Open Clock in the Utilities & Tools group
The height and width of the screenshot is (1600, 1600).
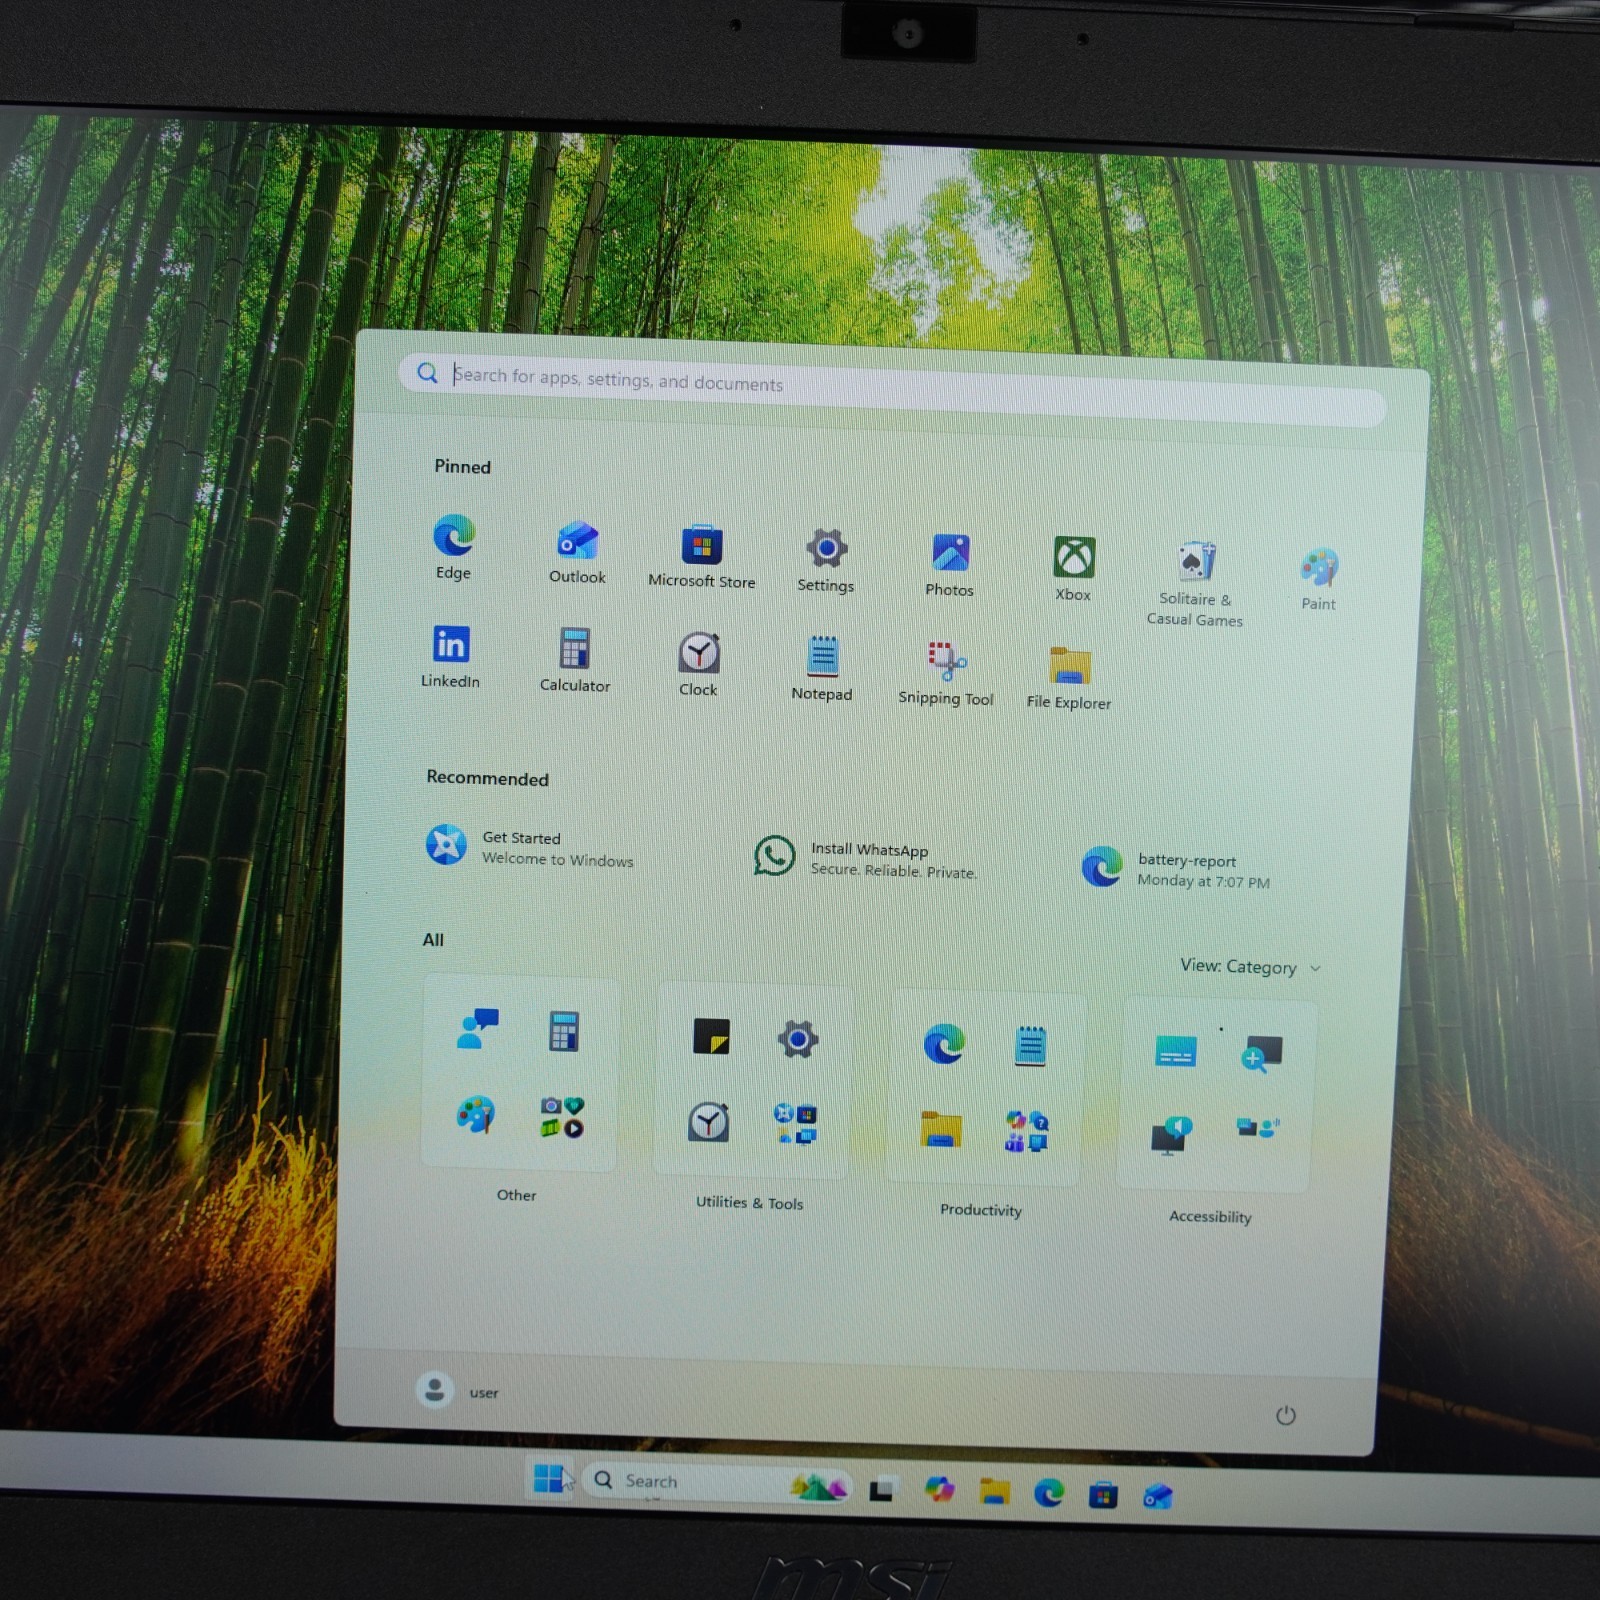click(x=709, y=1122)
